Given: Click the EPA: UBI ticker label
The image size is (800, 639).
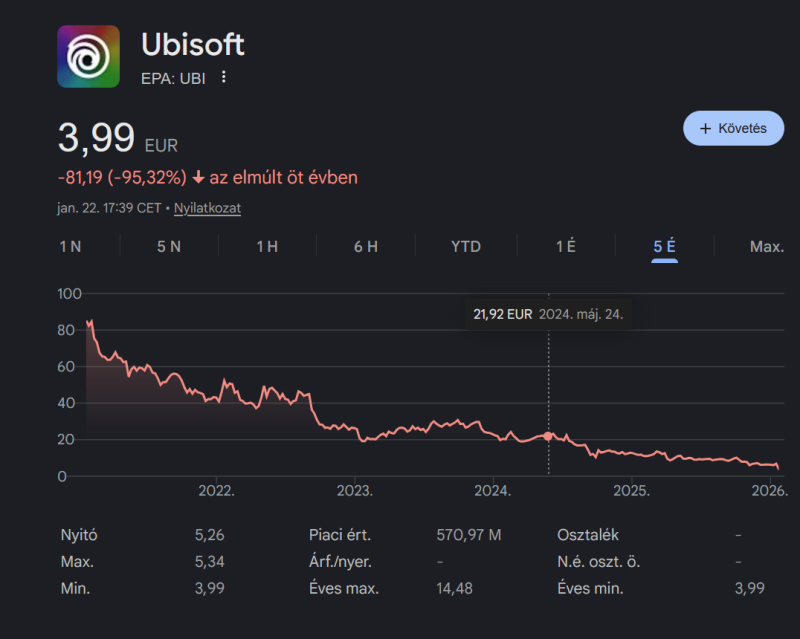Looking at the screenshot, I should click(x=173, y=79).
